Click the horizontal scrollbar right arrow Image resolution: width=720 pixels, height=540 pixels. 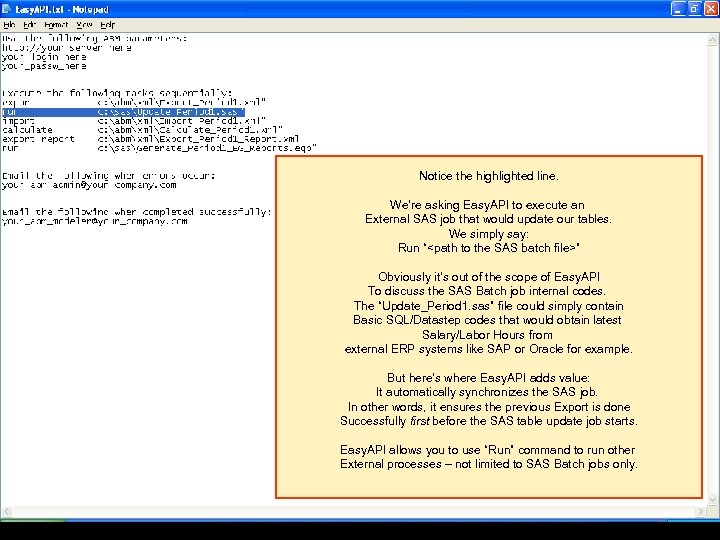pos(700,512)
